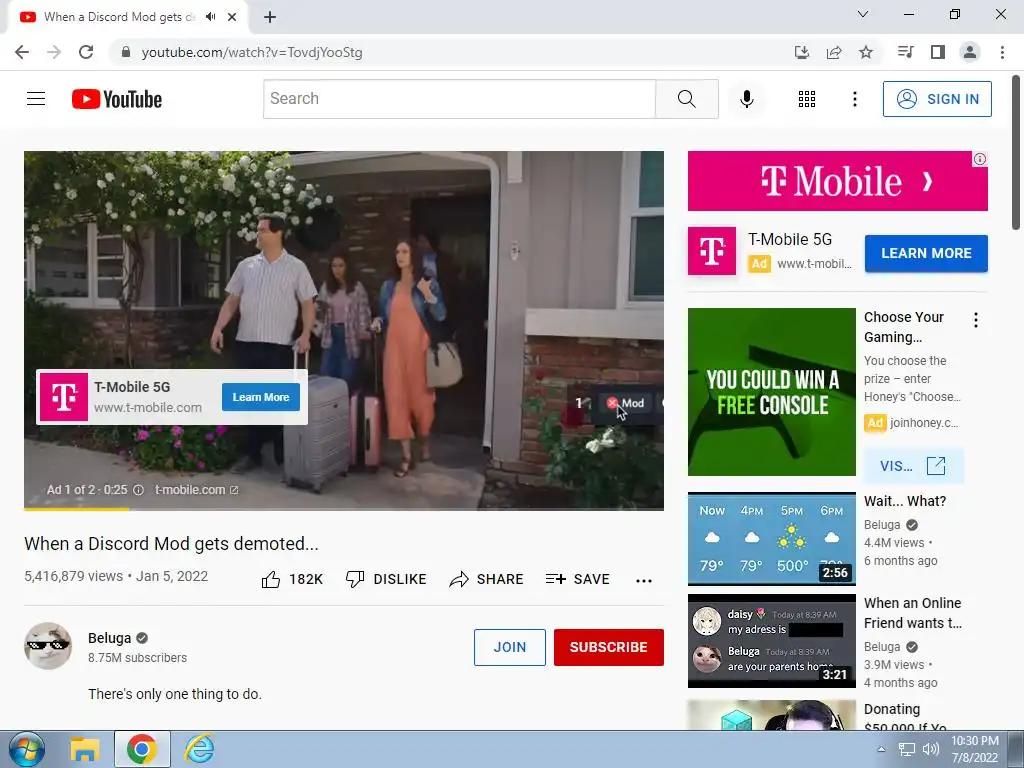Open 'When an Online Friend wants' thumbnail
The image size is (1024, 768).
click(771, 641)
